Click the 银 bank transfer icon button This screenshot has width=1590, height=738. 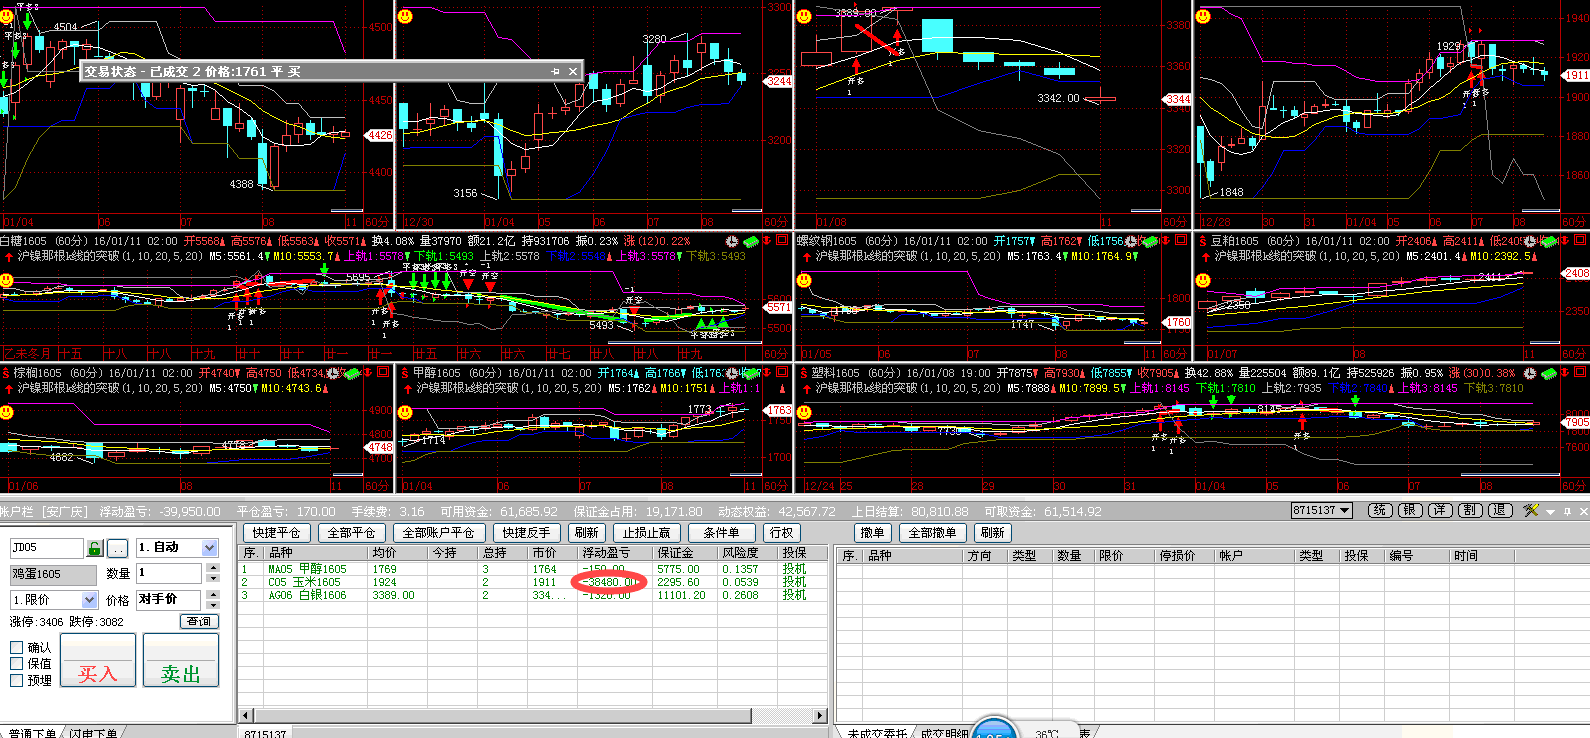pyautogui.click(x=1410, y=510)
